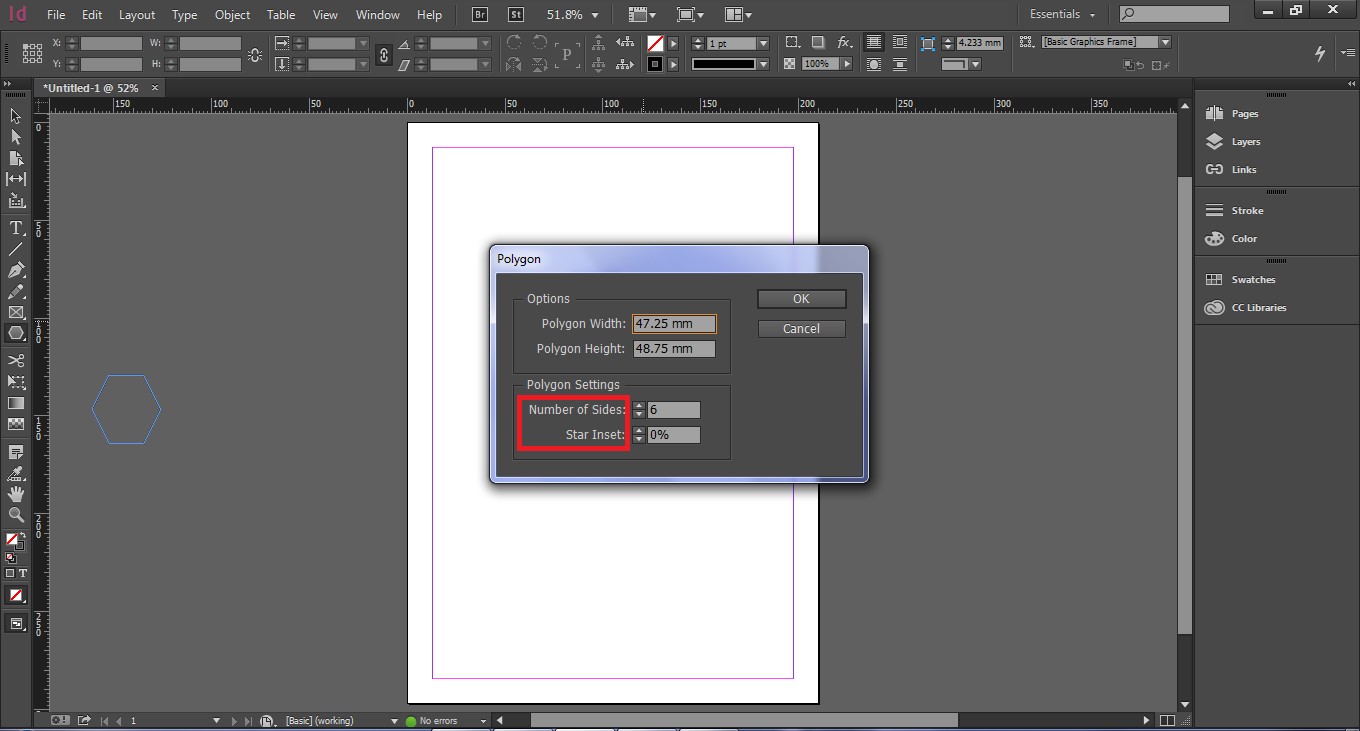1360x731 pixels.
Task: Open the stroke type dropdown
Action: (x=763, y=64)
